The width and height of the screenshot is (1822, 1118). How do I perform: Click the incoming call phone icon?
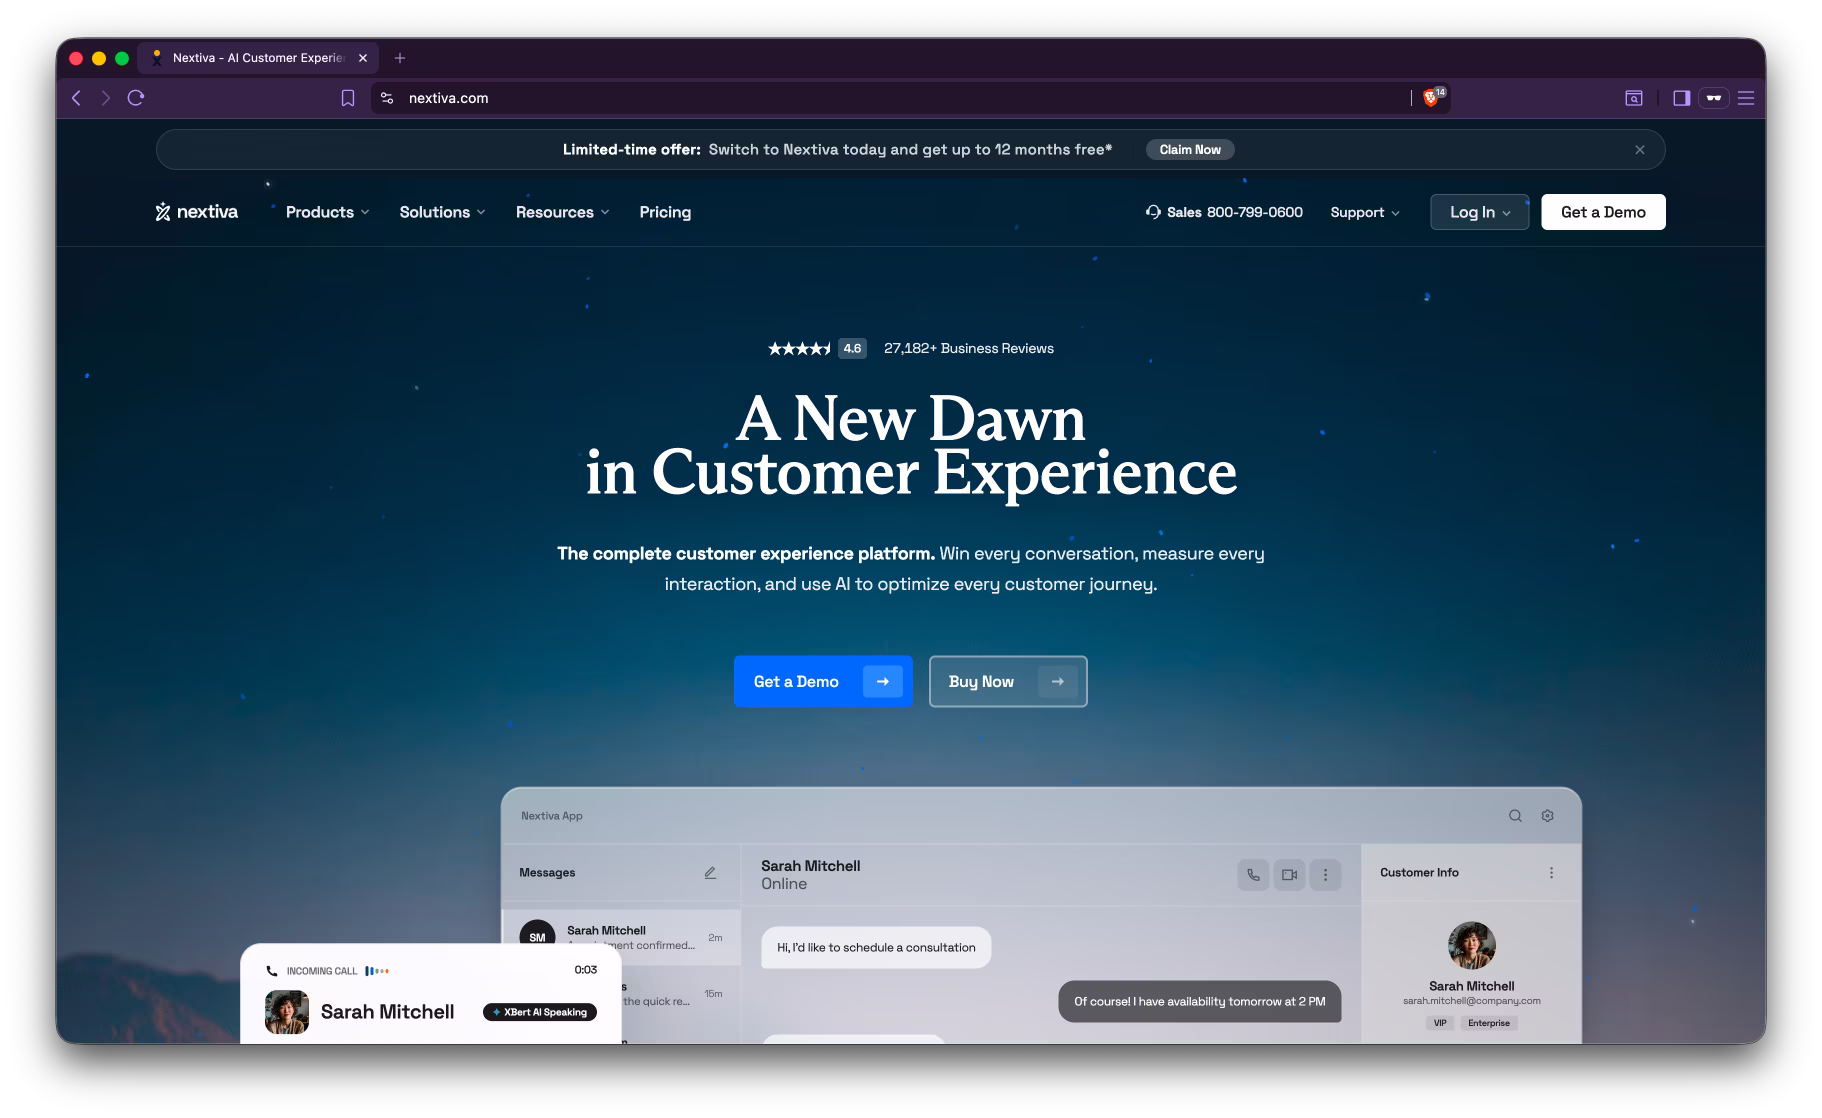tap(272, 971)
